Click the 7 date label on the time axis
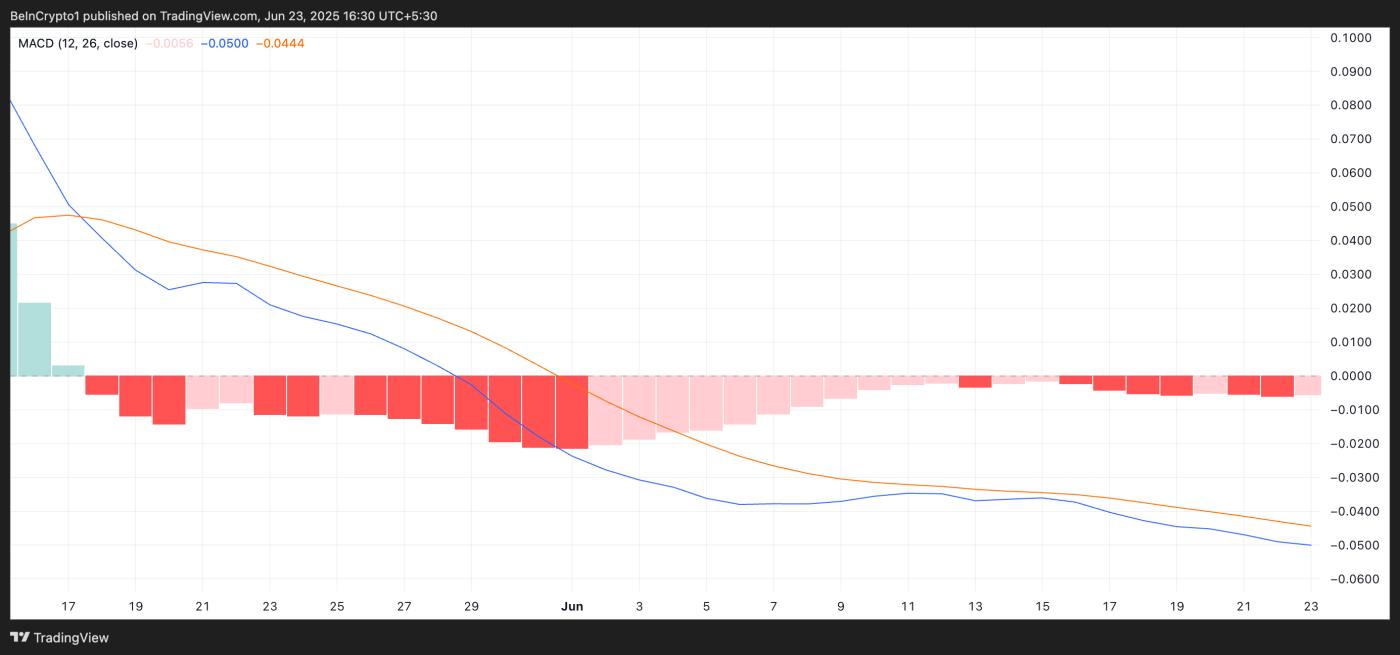The height and width of the screenshot is (655, 1400). (774, 606)
